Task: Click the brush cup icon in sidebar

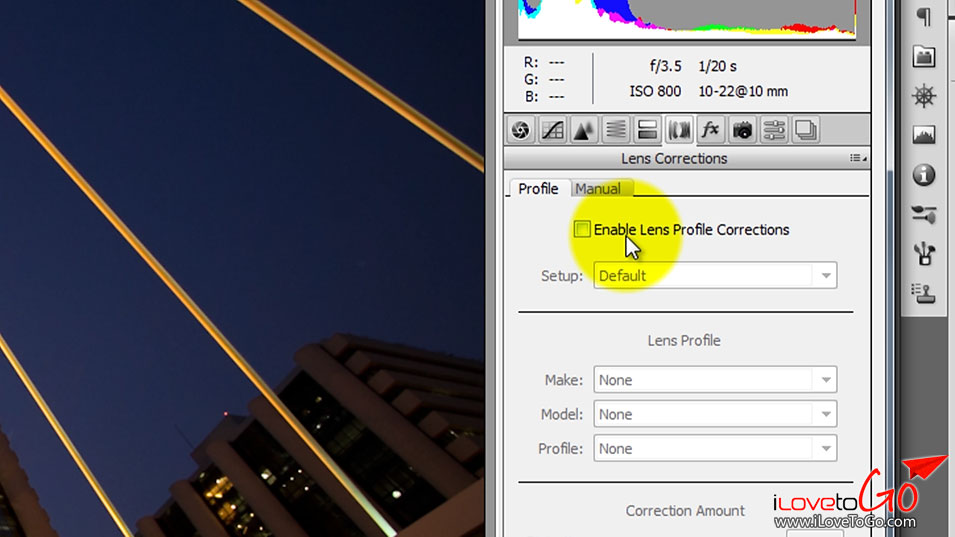Action: [x=925, y=253]
